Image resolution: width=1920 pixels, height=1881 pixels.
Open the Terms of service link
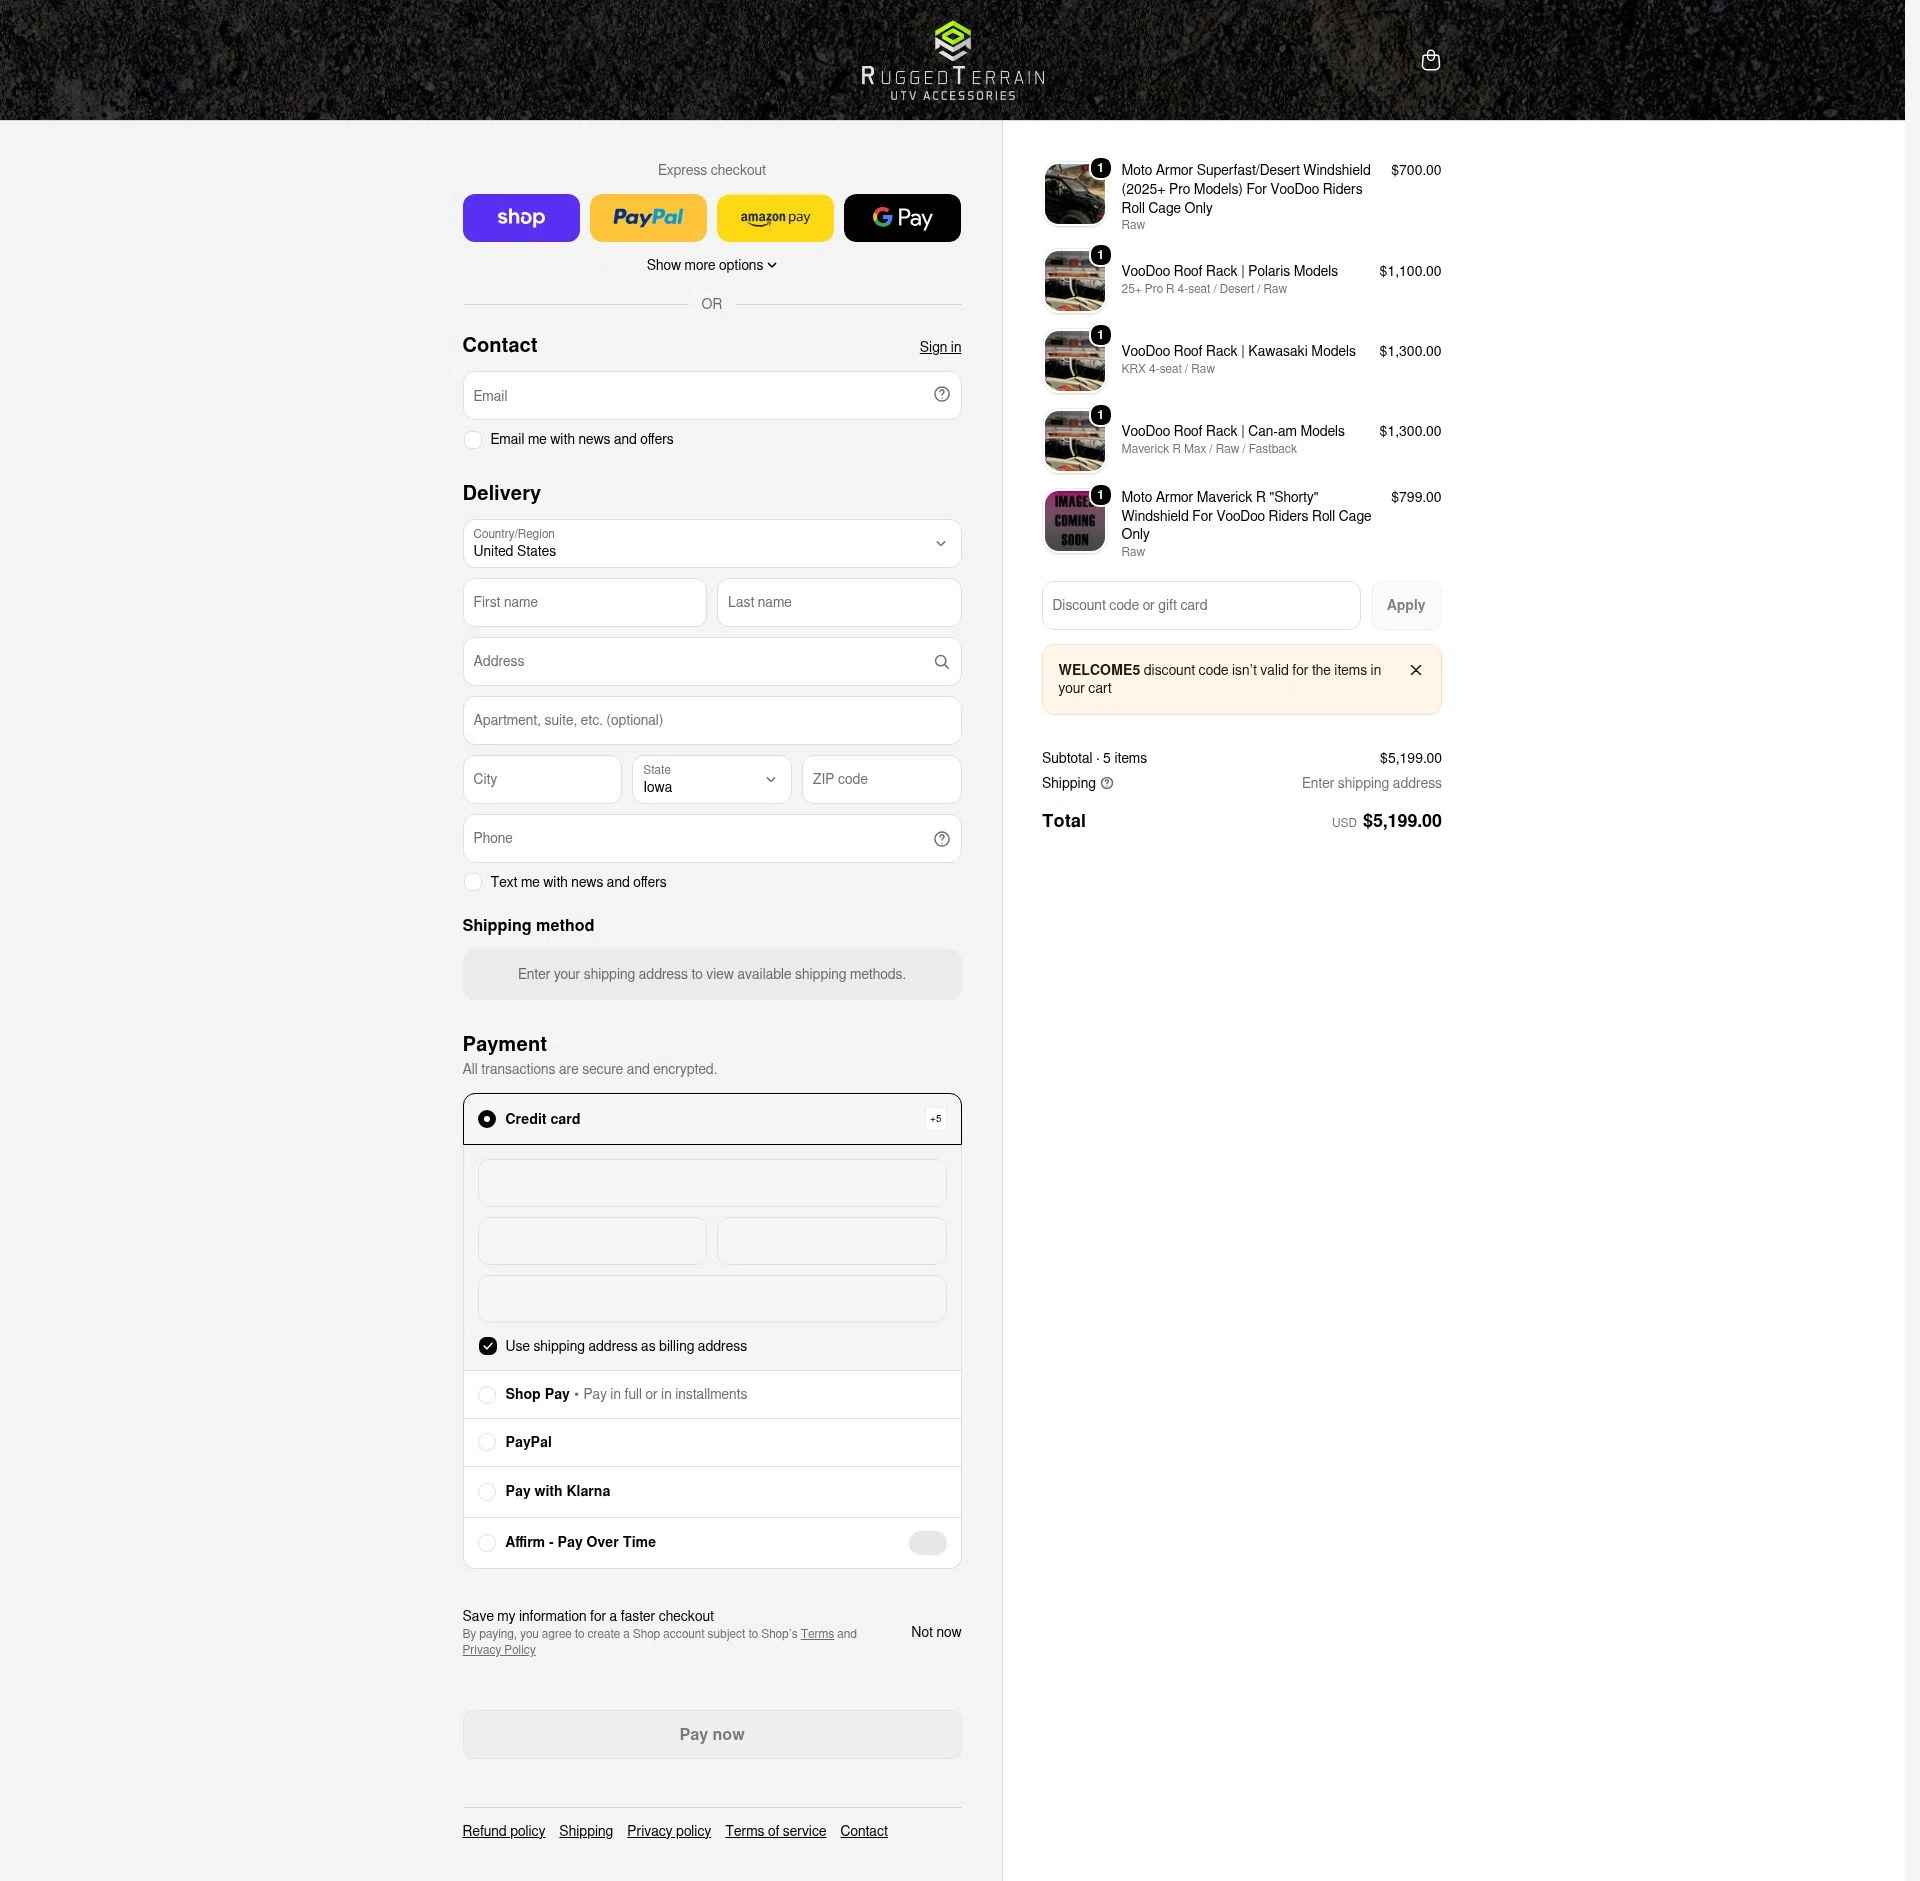[x=776, y=1831]
